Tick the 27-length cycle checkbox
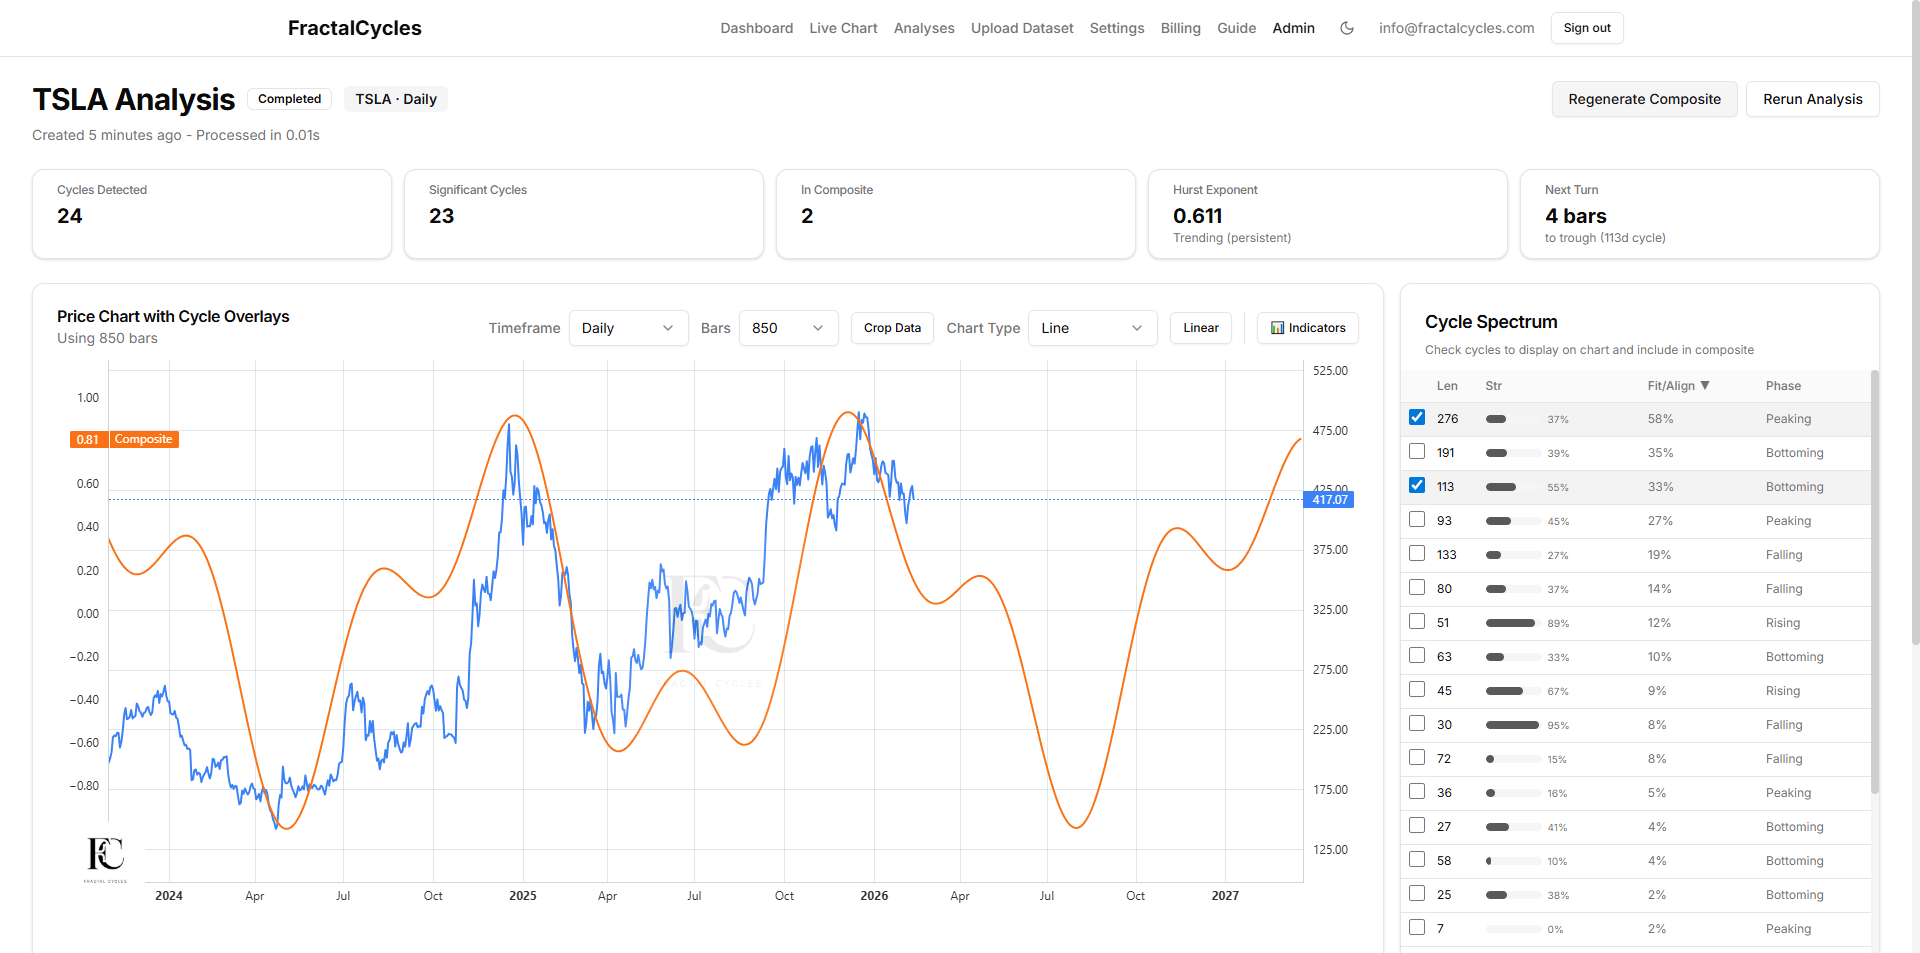 click(1417, 826)
